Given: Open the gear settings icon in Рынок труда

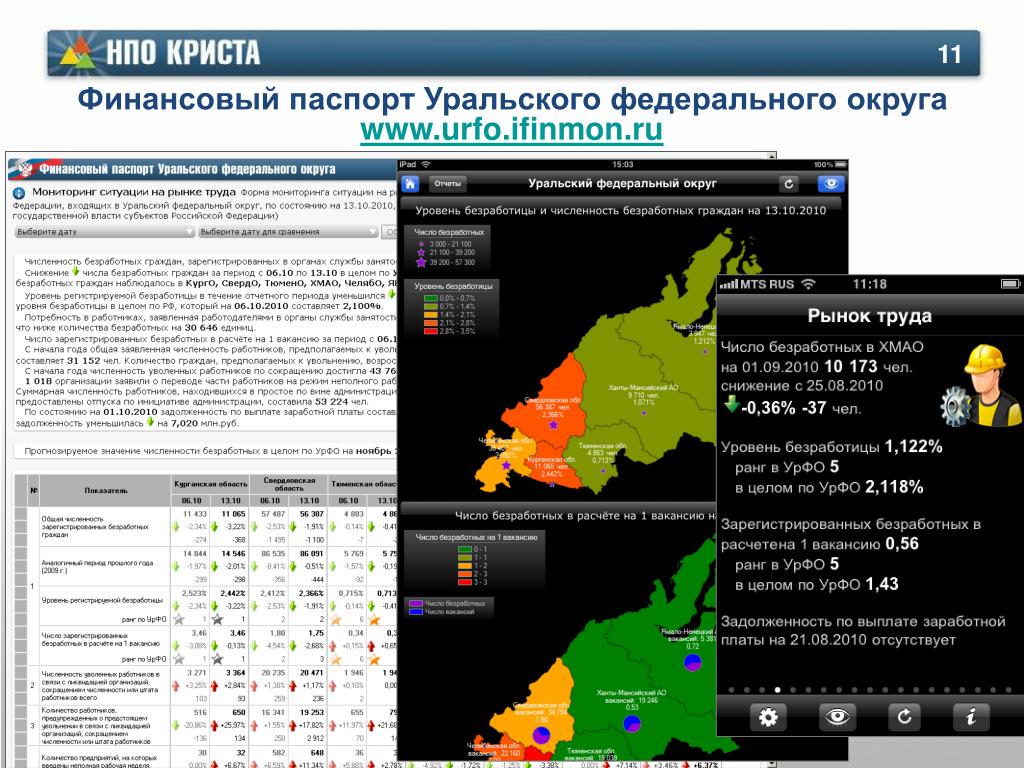Looking at the screenshot, I should tap(767, 717).
